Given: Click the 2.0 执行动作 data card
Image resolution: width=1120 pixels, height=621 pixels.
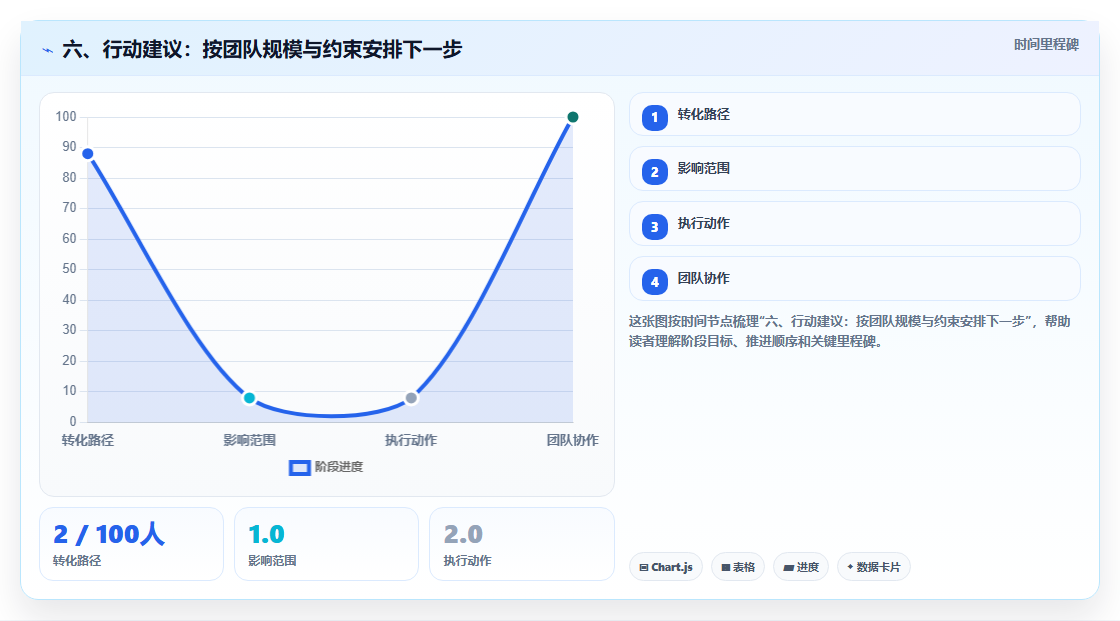Looking at the screenshot, I should [521, 544].
